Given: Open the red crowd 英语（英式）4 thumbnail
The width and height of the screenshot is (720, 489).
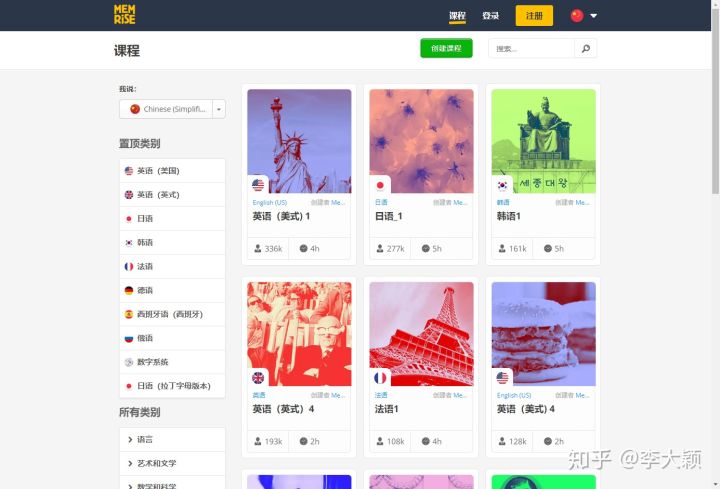Looking at the screenshot, I should (x=299, y=334).
